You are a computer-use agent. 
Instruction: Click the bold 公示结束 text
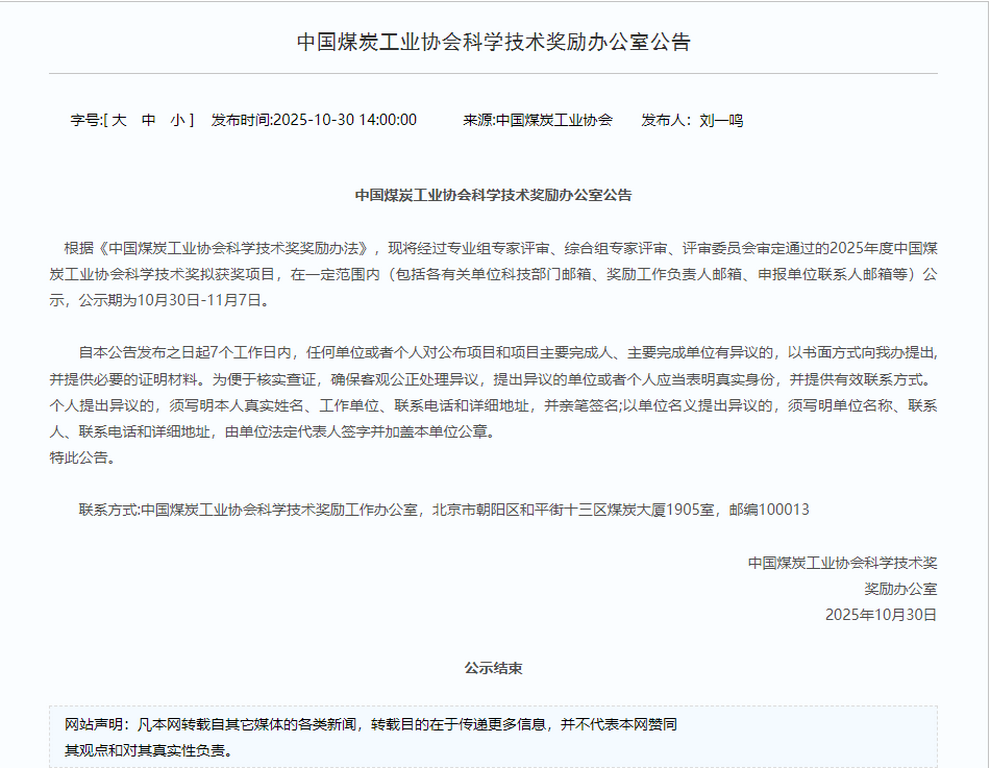pyautogui.click(x=493, y=667)
